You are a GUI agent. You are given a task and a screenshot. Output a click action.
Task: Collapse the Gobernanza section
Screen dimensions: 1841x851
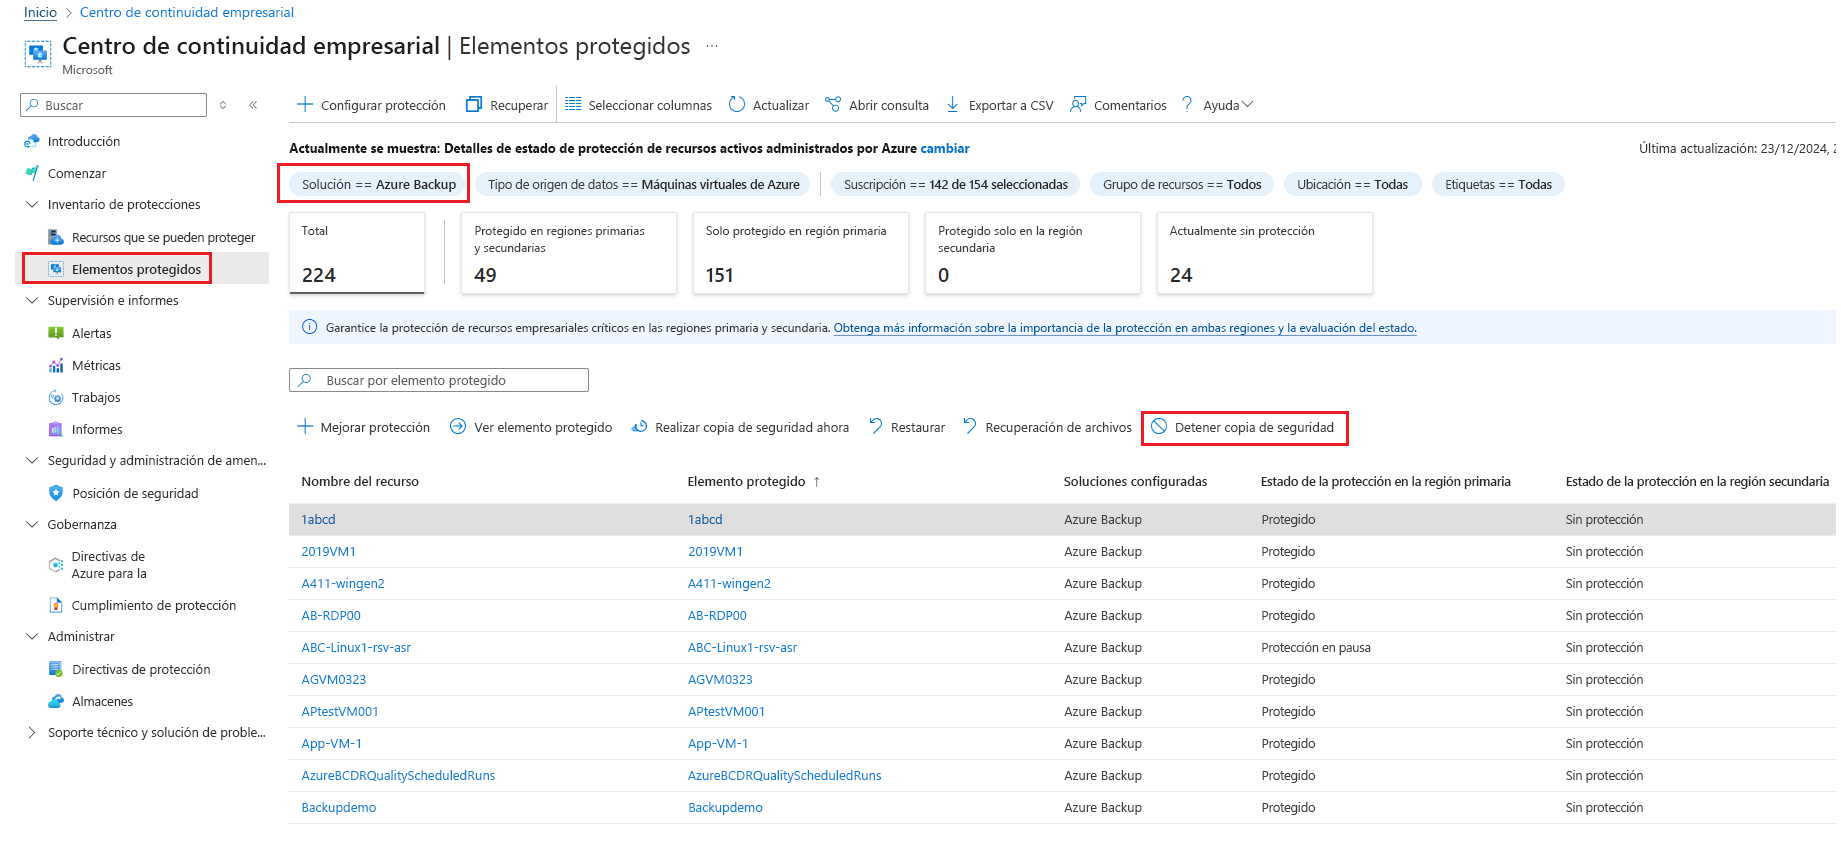32,524
